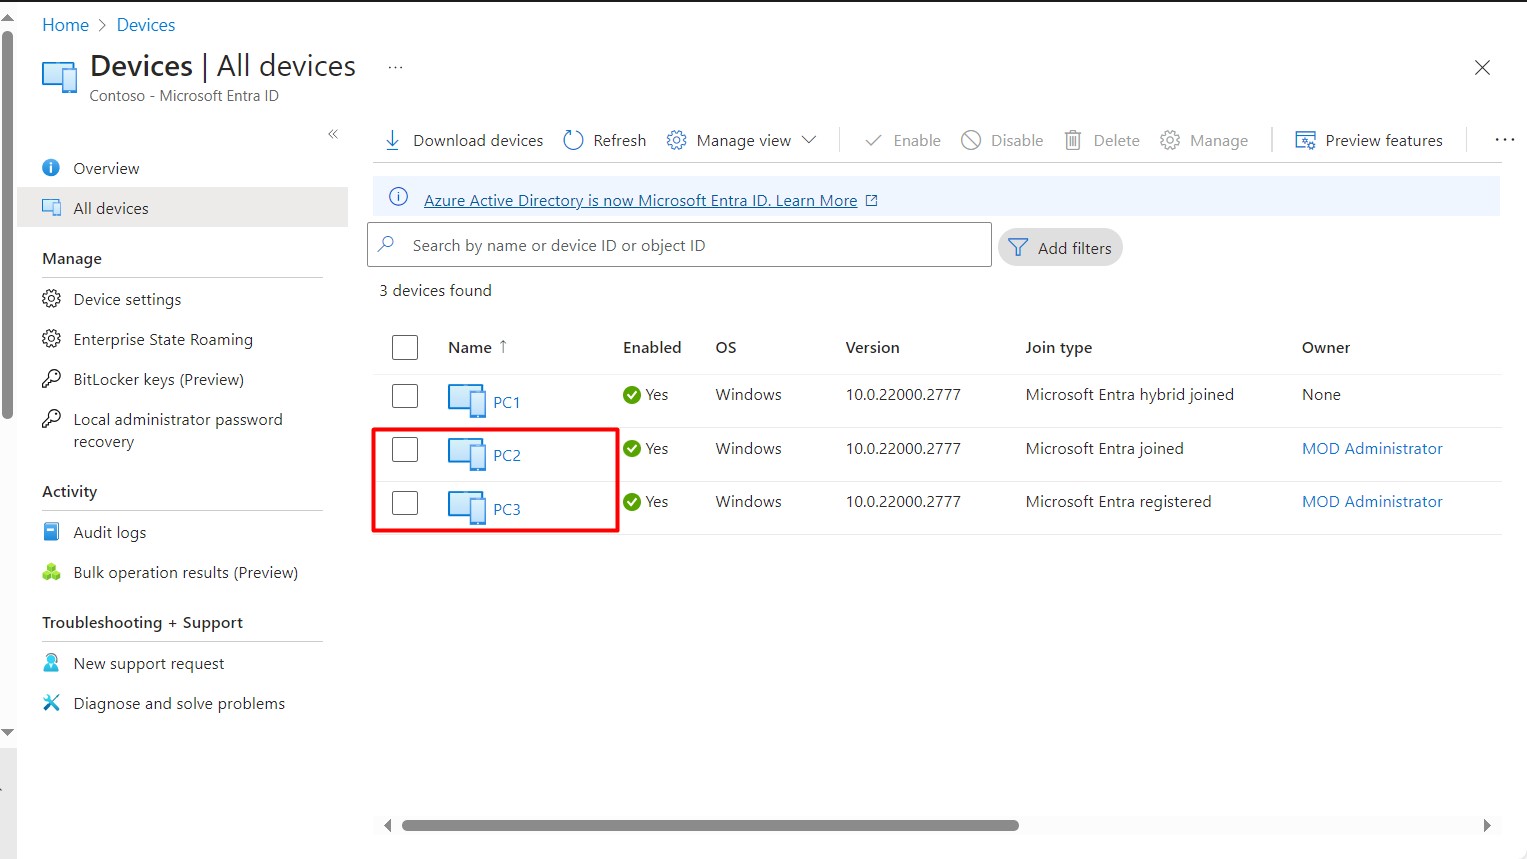Open the toolbar overflow ellipsis menu

1504,140
